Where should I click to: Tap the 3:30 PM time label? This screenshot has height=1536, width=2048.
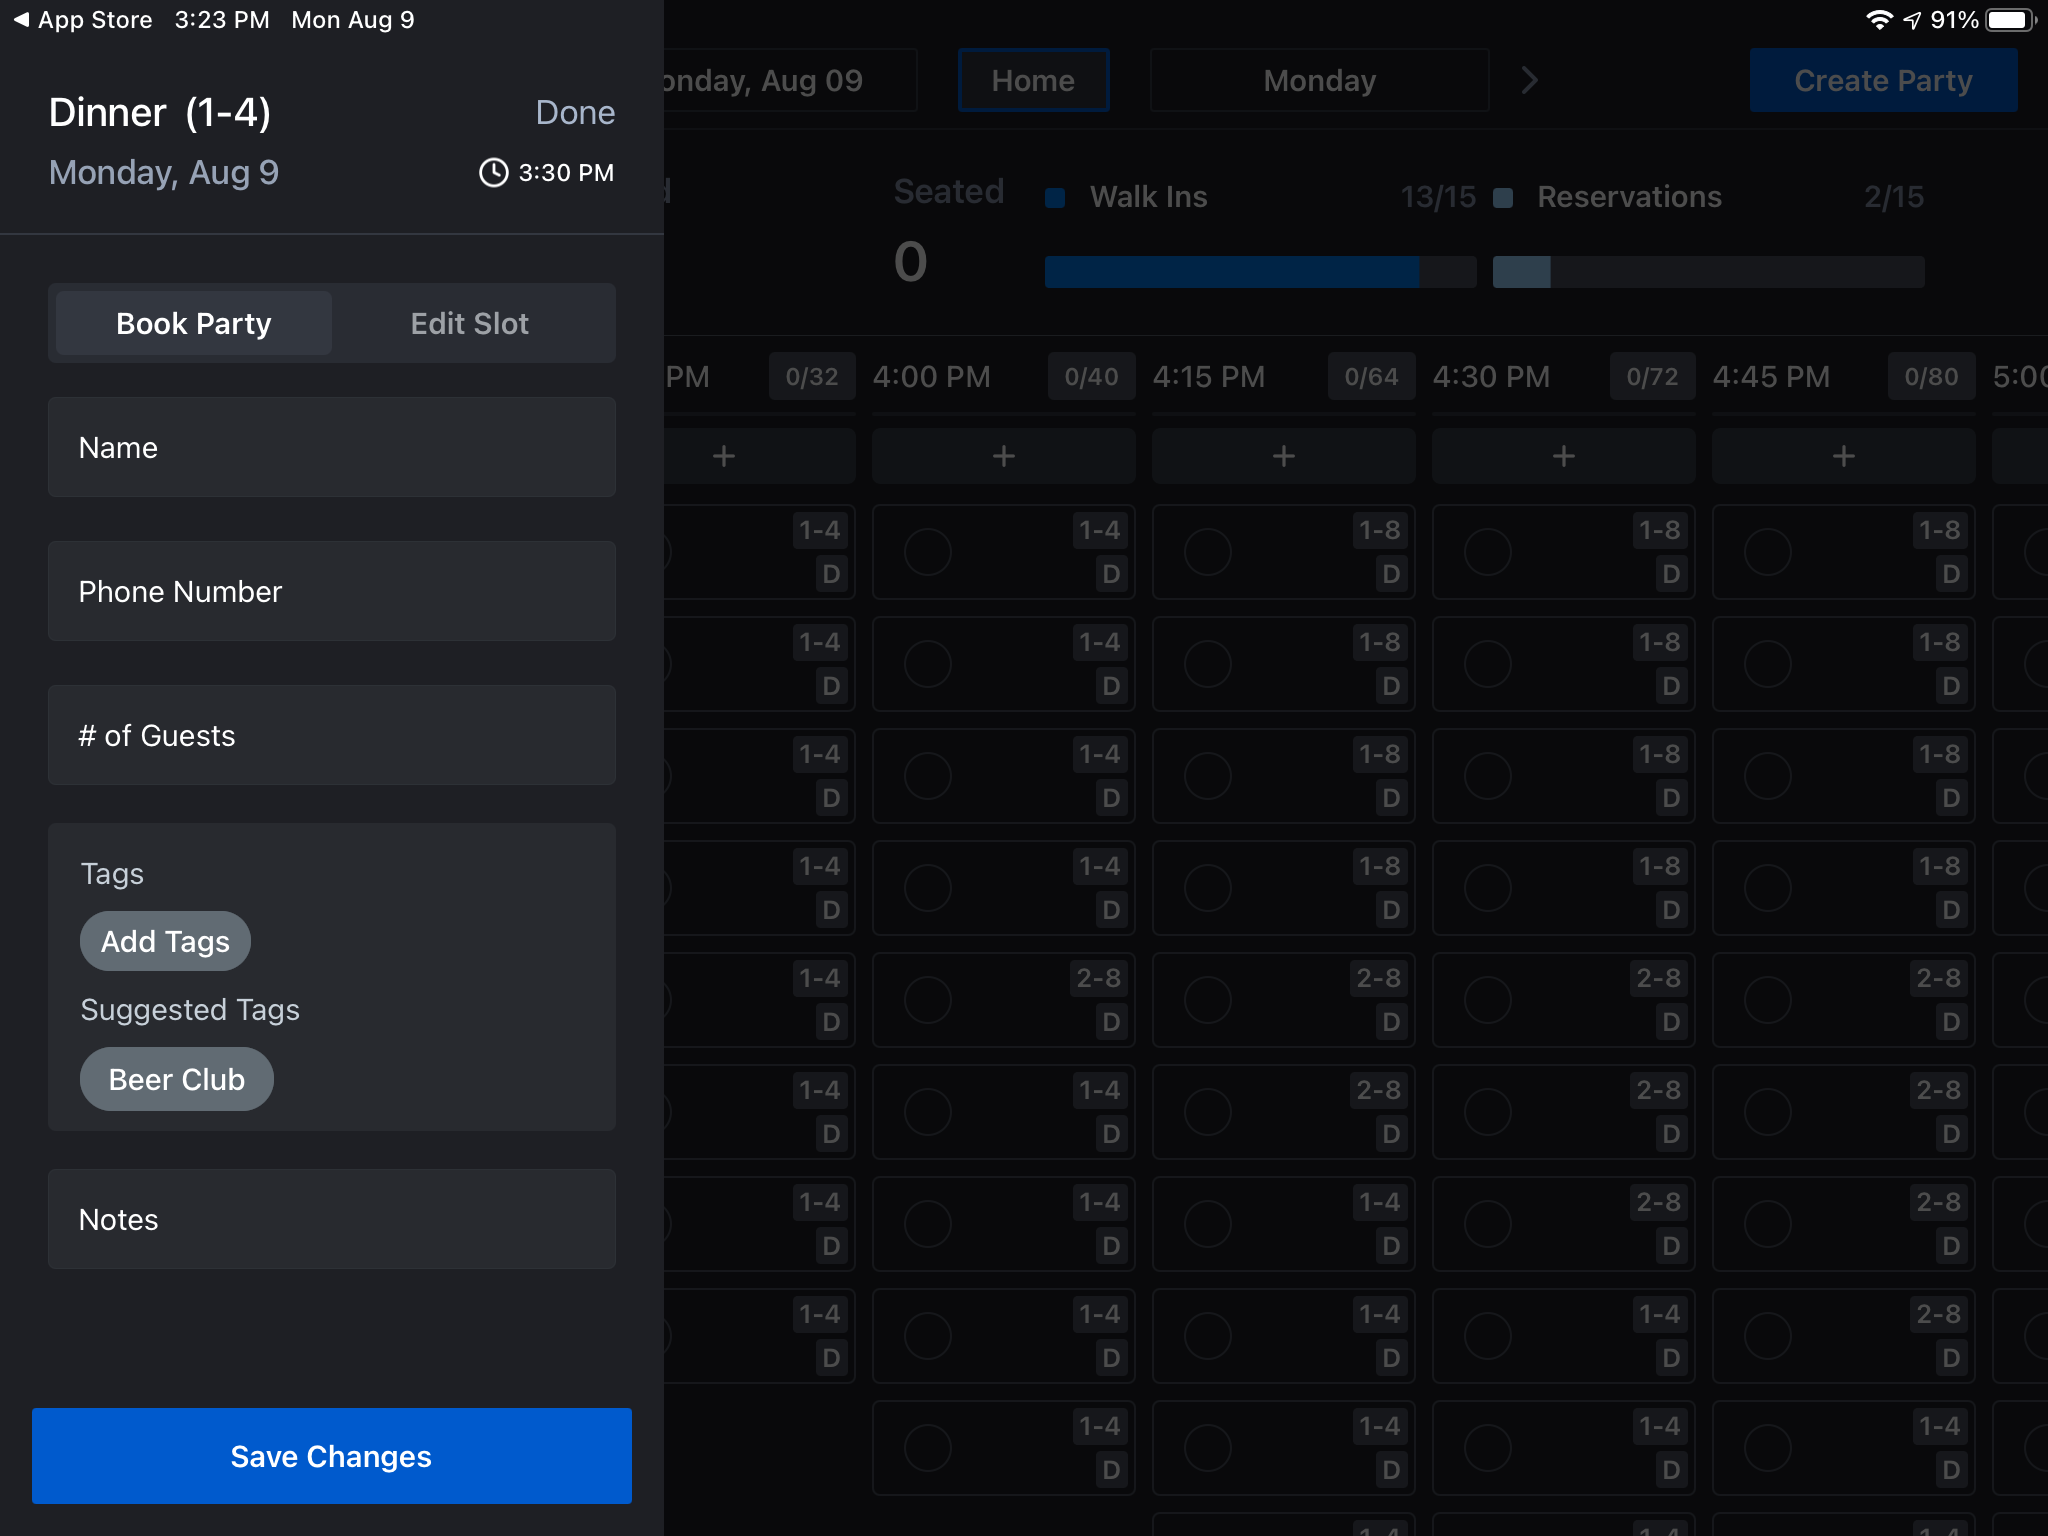(566, 172)
